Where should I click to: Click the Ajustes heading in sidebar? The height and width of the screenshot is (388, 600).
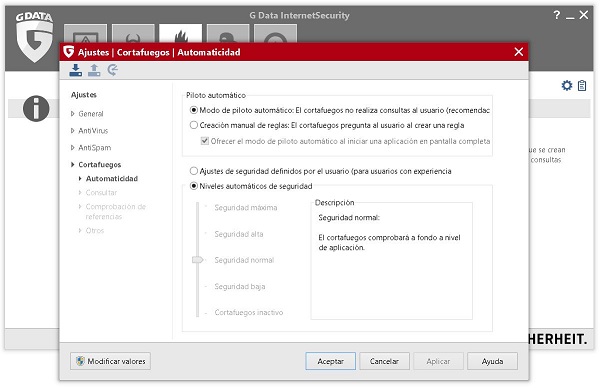point(84,95)
